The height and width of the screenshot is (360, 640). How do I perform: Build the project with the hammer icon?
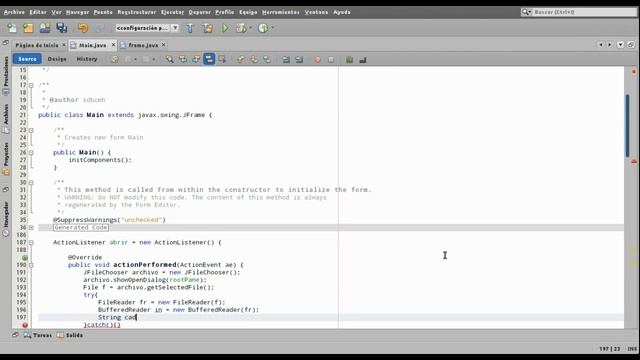click(x=190, y=28)
